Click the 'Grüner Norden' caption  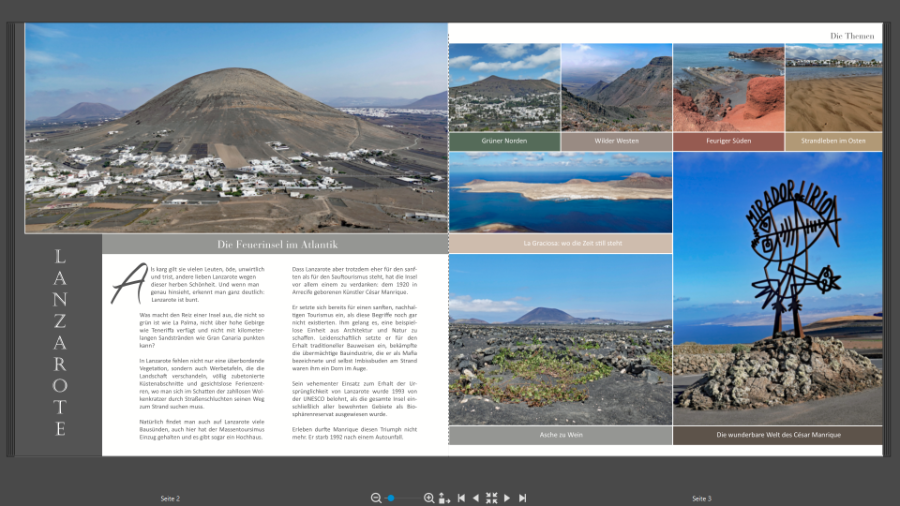pyautogui.click(x=505, y=141)
